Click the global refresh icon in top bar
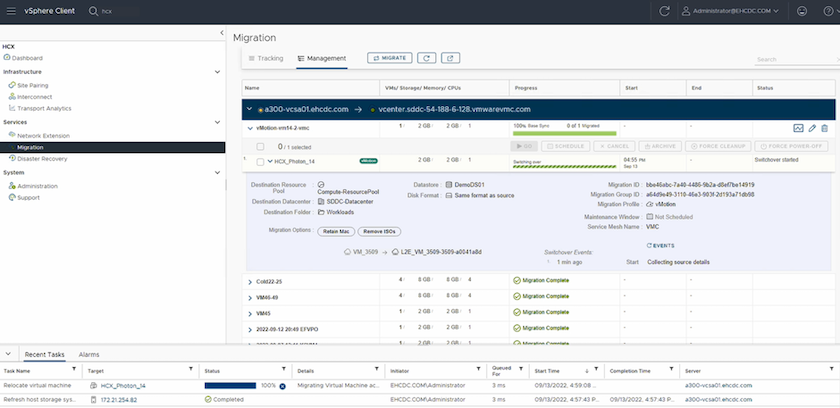 (x=665, y=11)
